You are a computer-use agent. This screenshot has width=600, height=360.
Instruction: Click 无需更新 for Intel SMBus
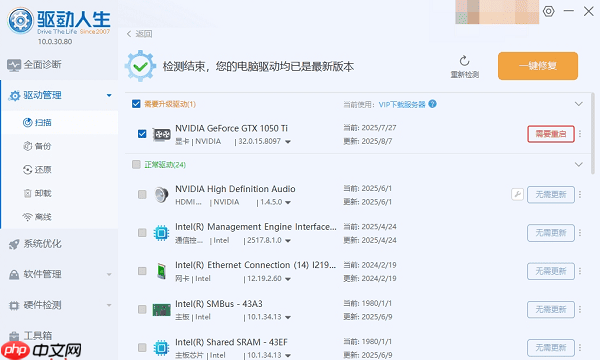(x=551, y=309)
